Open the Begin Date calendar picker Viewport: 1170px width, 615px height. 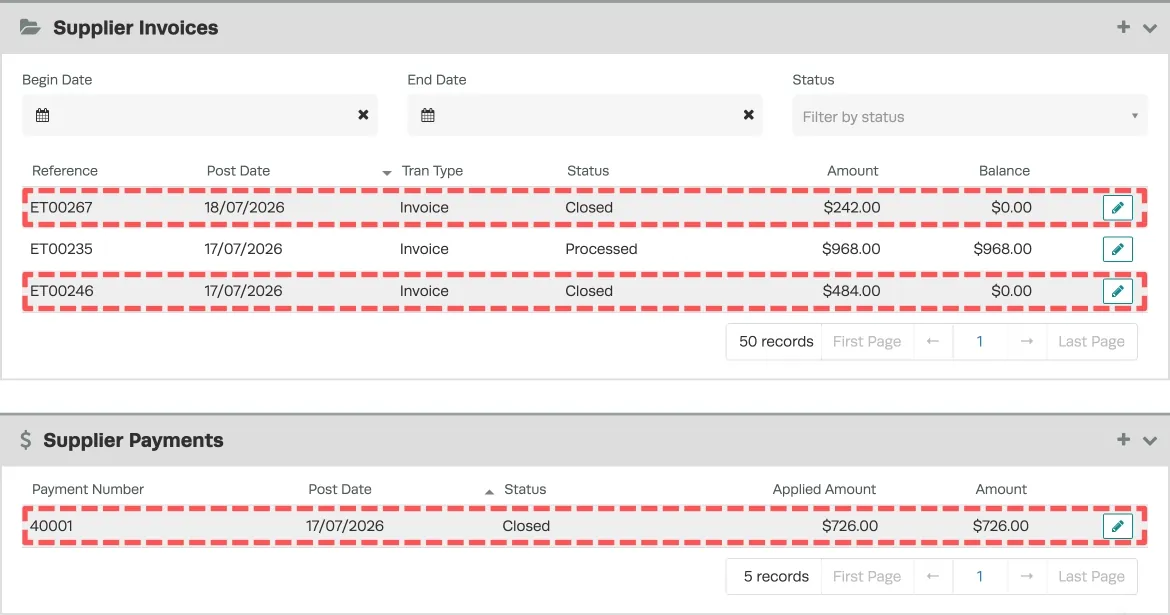(43, 115)
